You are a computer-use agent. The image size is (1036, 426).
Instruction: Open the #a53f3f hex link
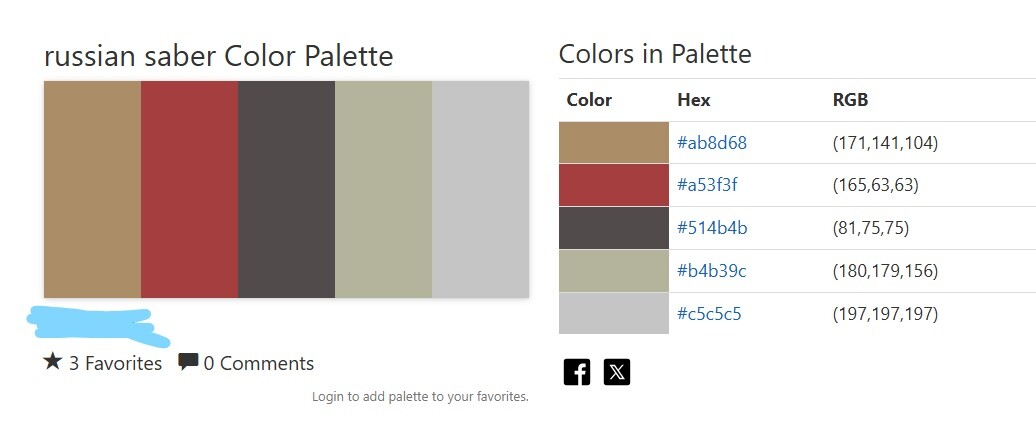click(x=707, y=186)
